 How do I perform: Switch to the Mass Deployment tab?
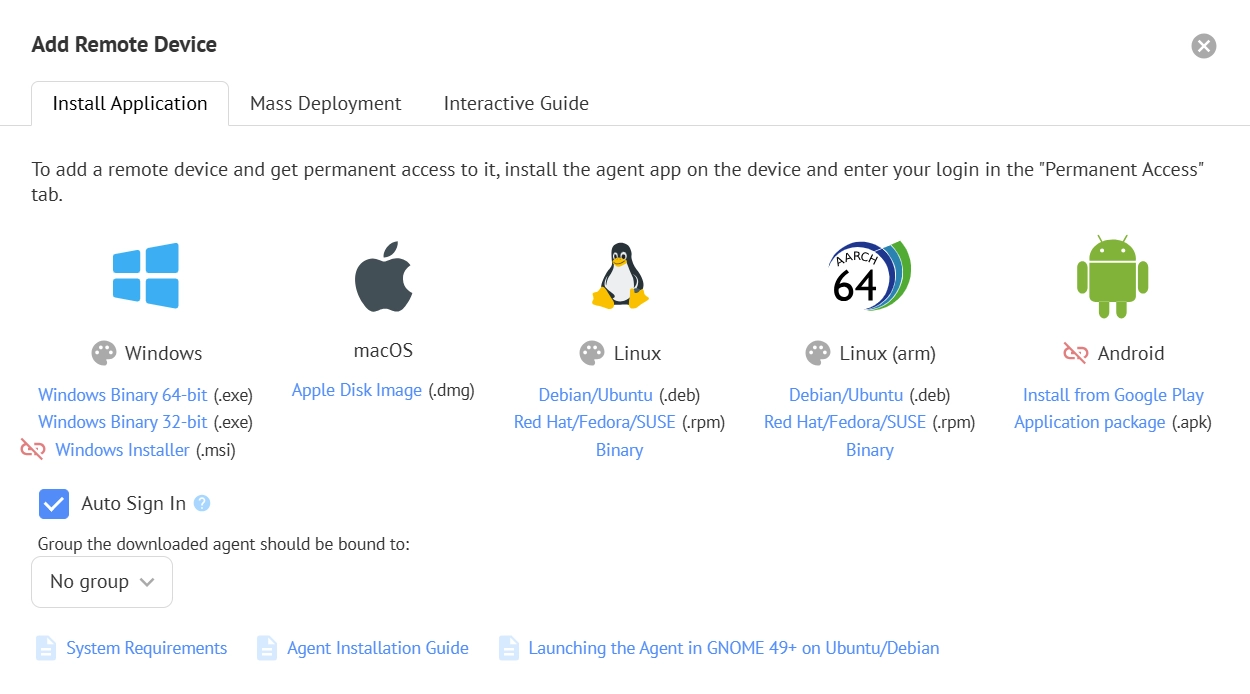pyautogui.click(x=325, y=104)
